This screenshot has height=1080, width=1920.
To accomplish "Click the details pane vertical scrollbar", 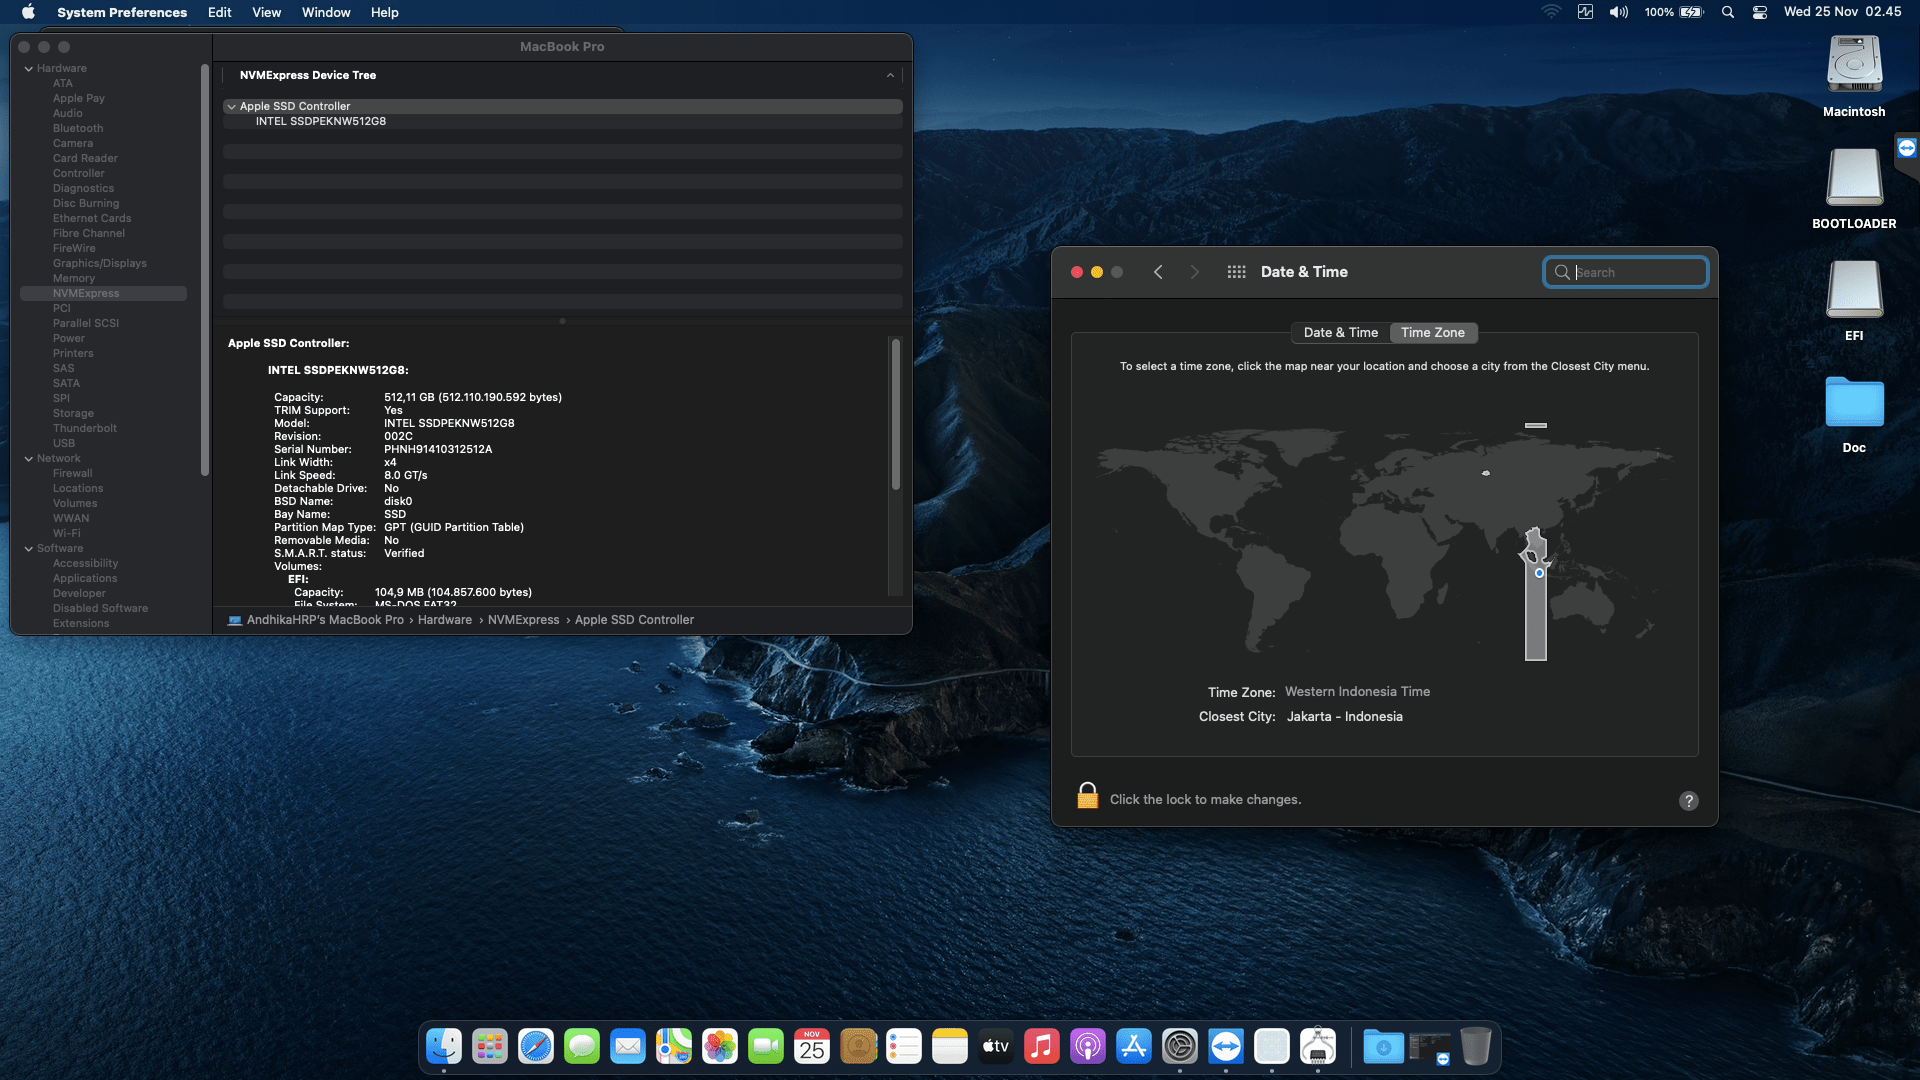I will [896, 415].
